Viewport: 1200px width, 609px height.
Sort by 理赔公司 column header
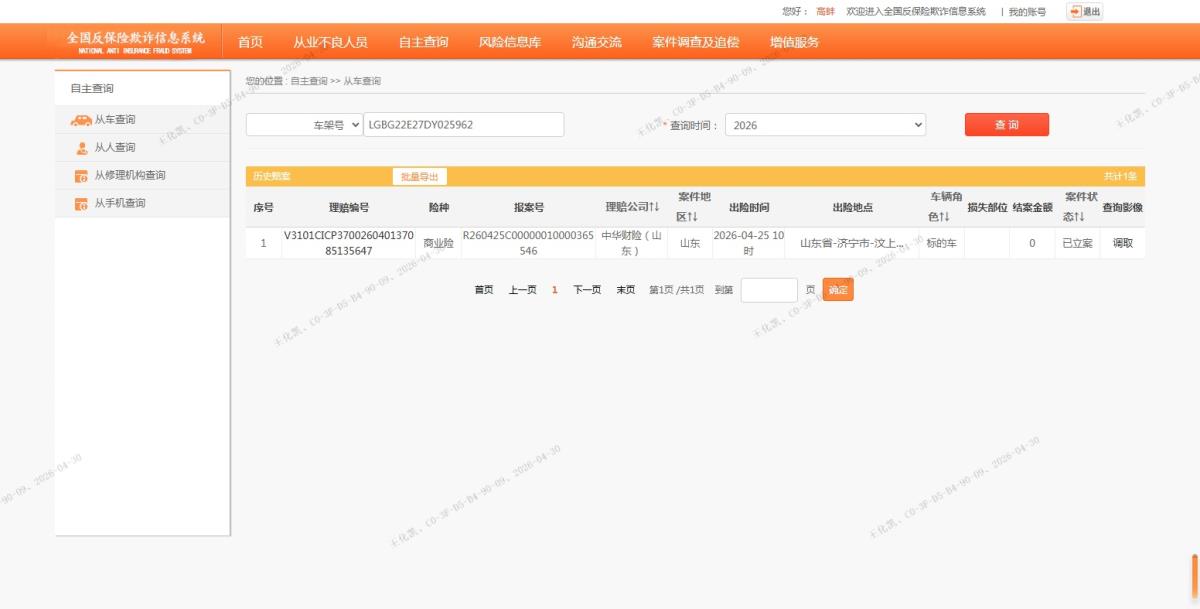[632, 207]
